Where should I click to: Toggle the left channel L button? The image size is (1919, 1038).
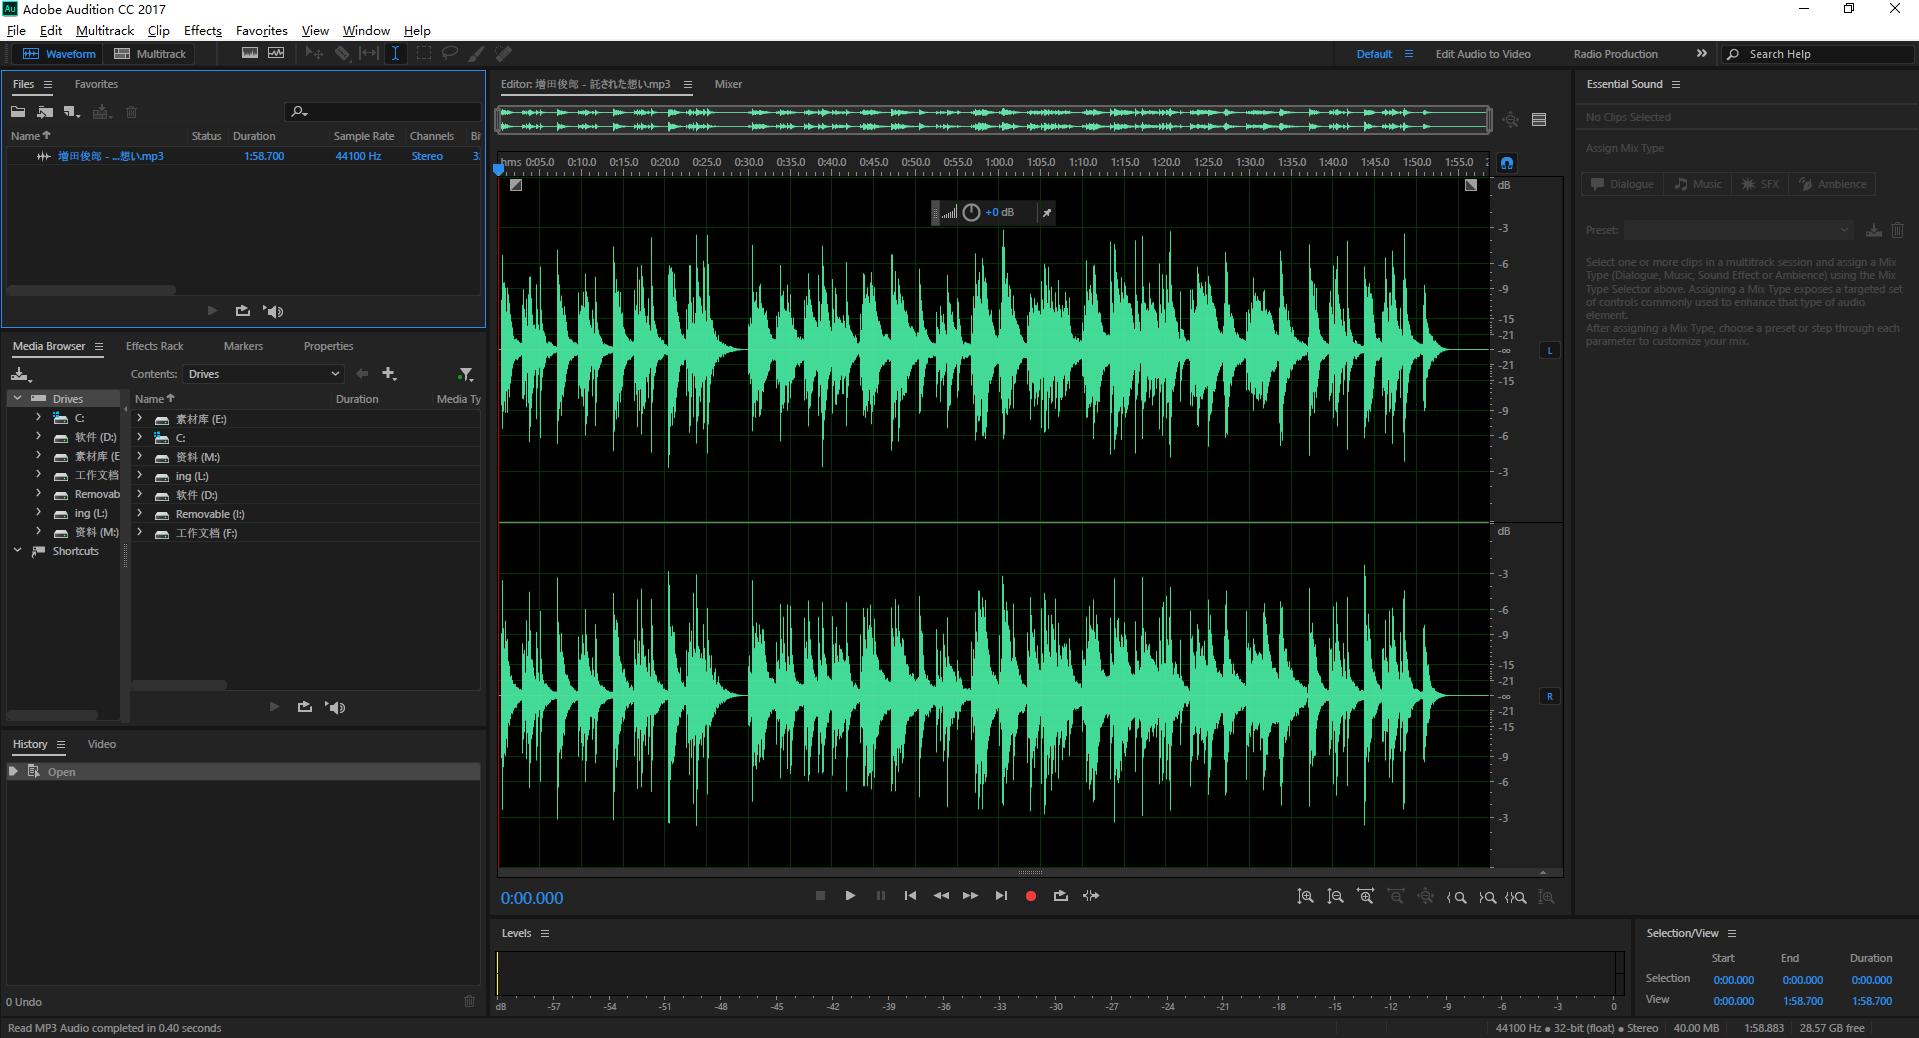1550,350
